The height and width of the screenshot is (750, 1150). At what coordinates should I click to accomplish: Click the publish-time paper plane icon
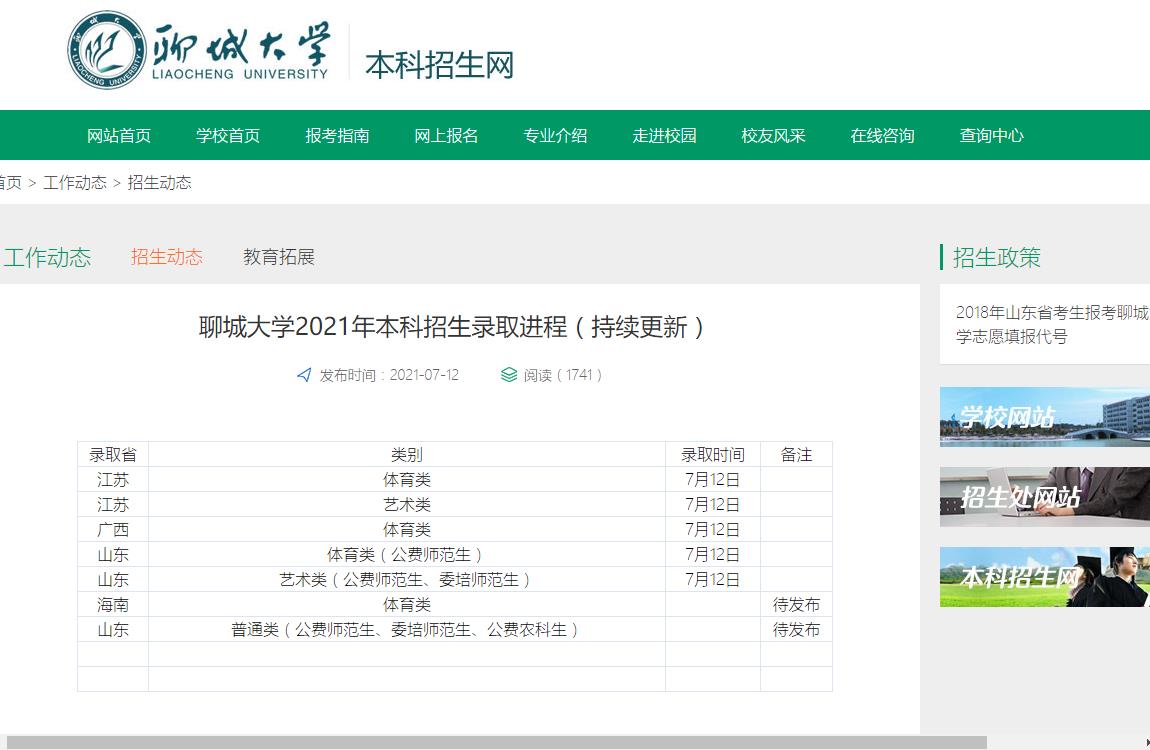[304, 375]
